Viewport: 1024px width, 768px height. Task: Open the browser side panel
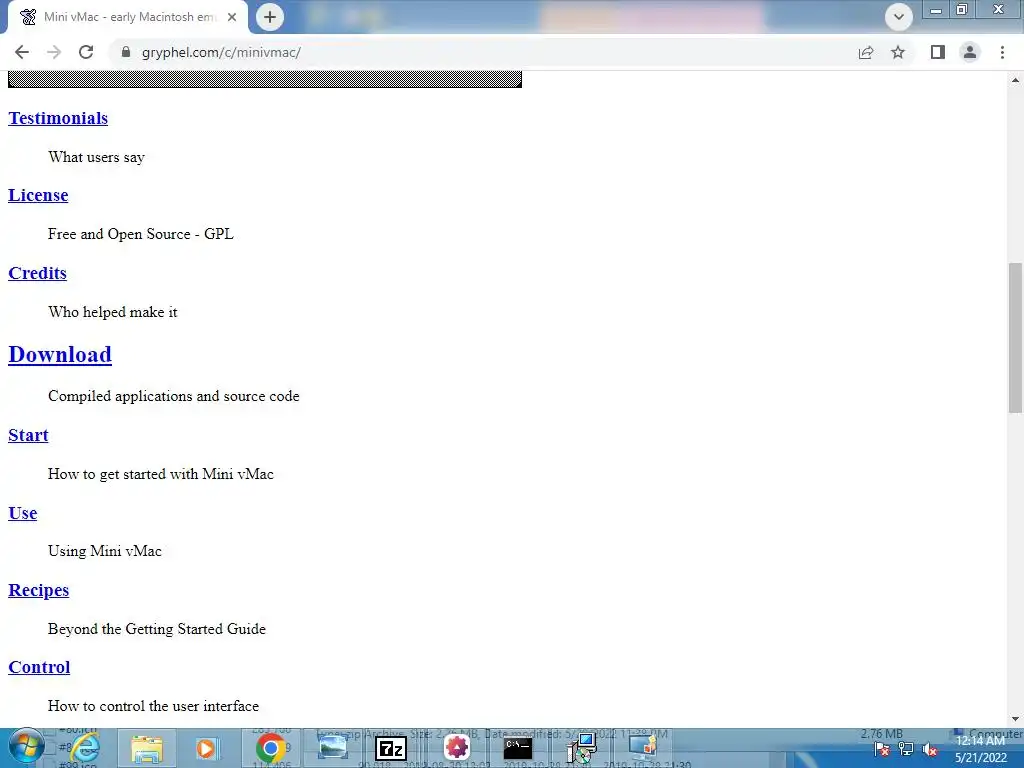pyautogui.click(x=938, y=52)
